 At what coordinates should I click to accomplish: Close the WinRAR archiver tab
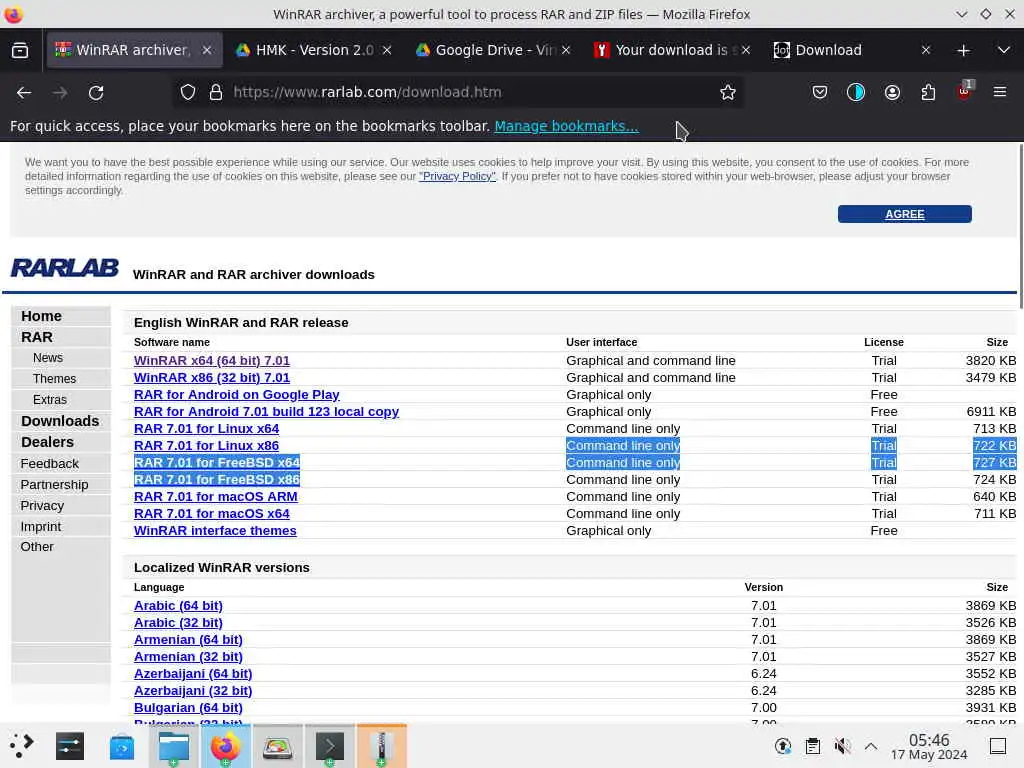pos(207,50)
